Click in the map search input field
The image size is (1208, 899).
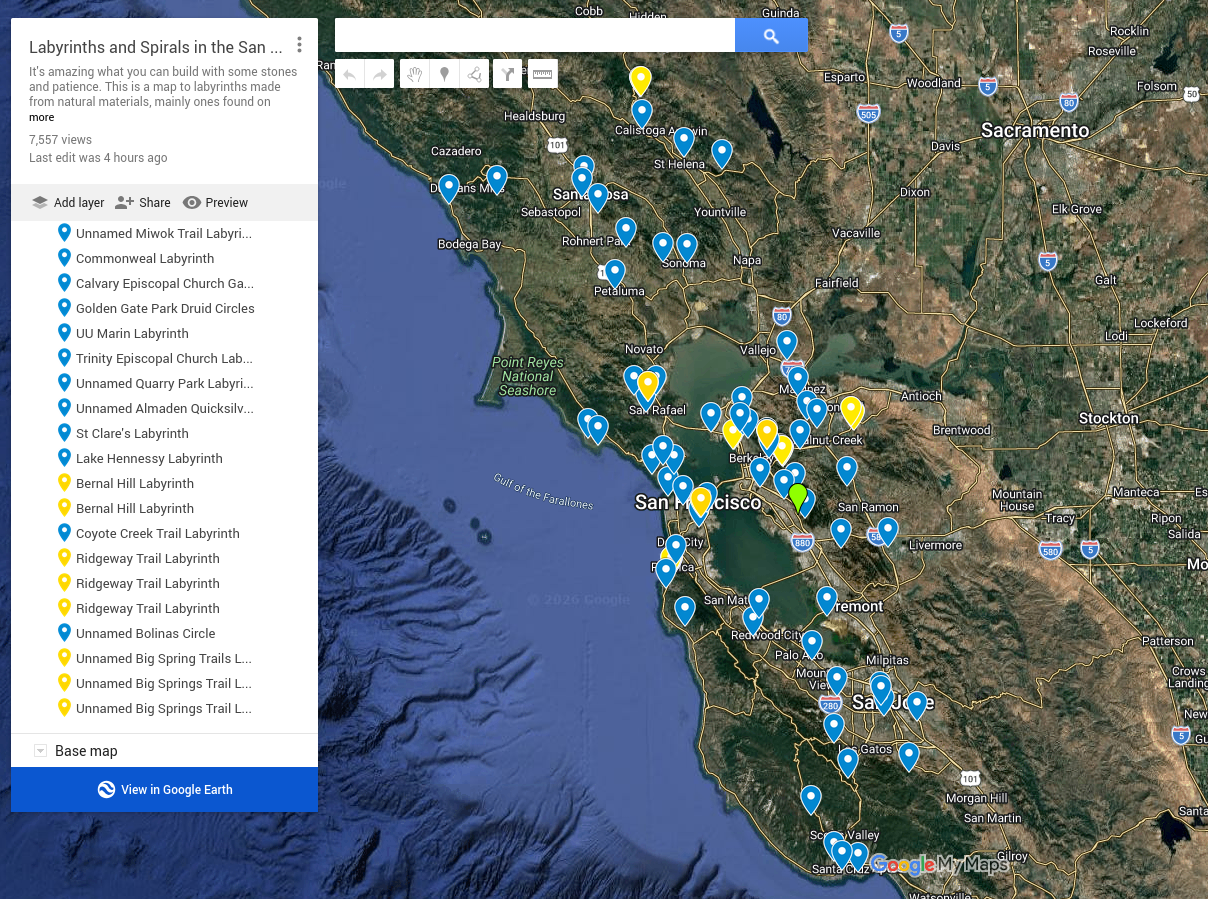535,35
